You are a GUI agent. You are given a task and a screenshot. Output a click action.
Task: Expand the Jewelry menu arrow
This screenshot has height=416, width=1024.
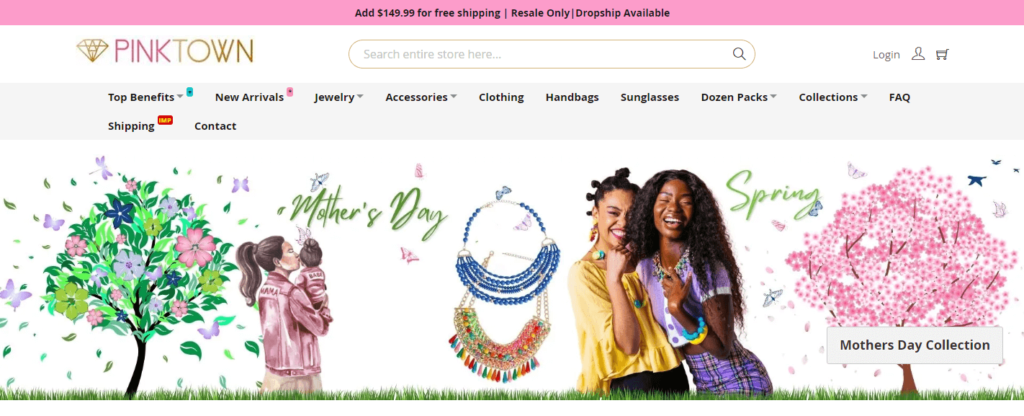[x=360, y=97]
